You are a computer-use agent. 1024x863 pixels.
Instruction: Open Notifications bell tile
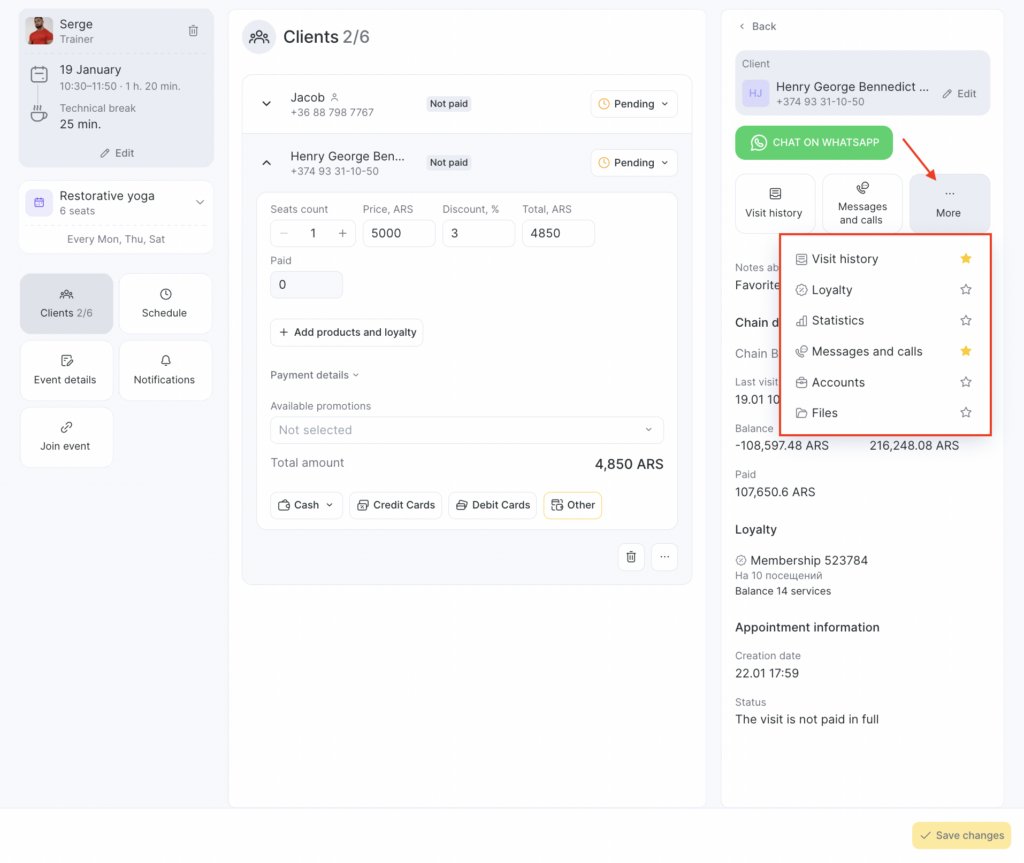[165, 370]
